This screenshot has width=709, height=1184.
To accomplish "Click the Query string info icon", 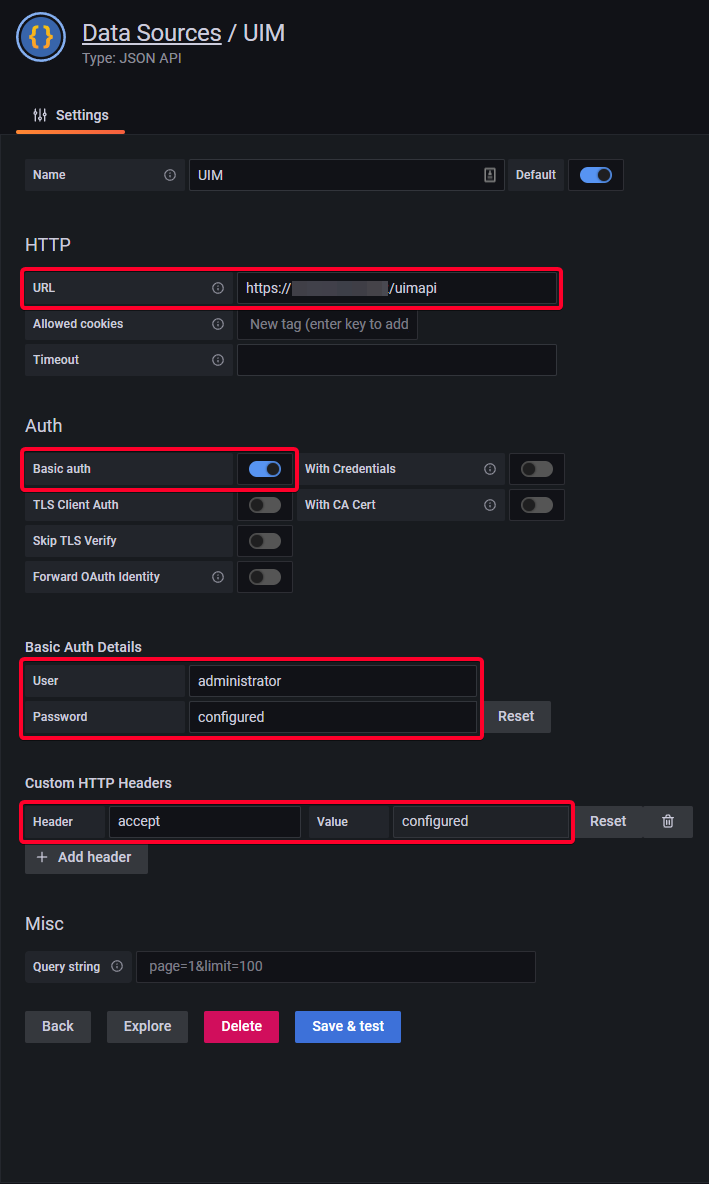I will coord(117,967).
